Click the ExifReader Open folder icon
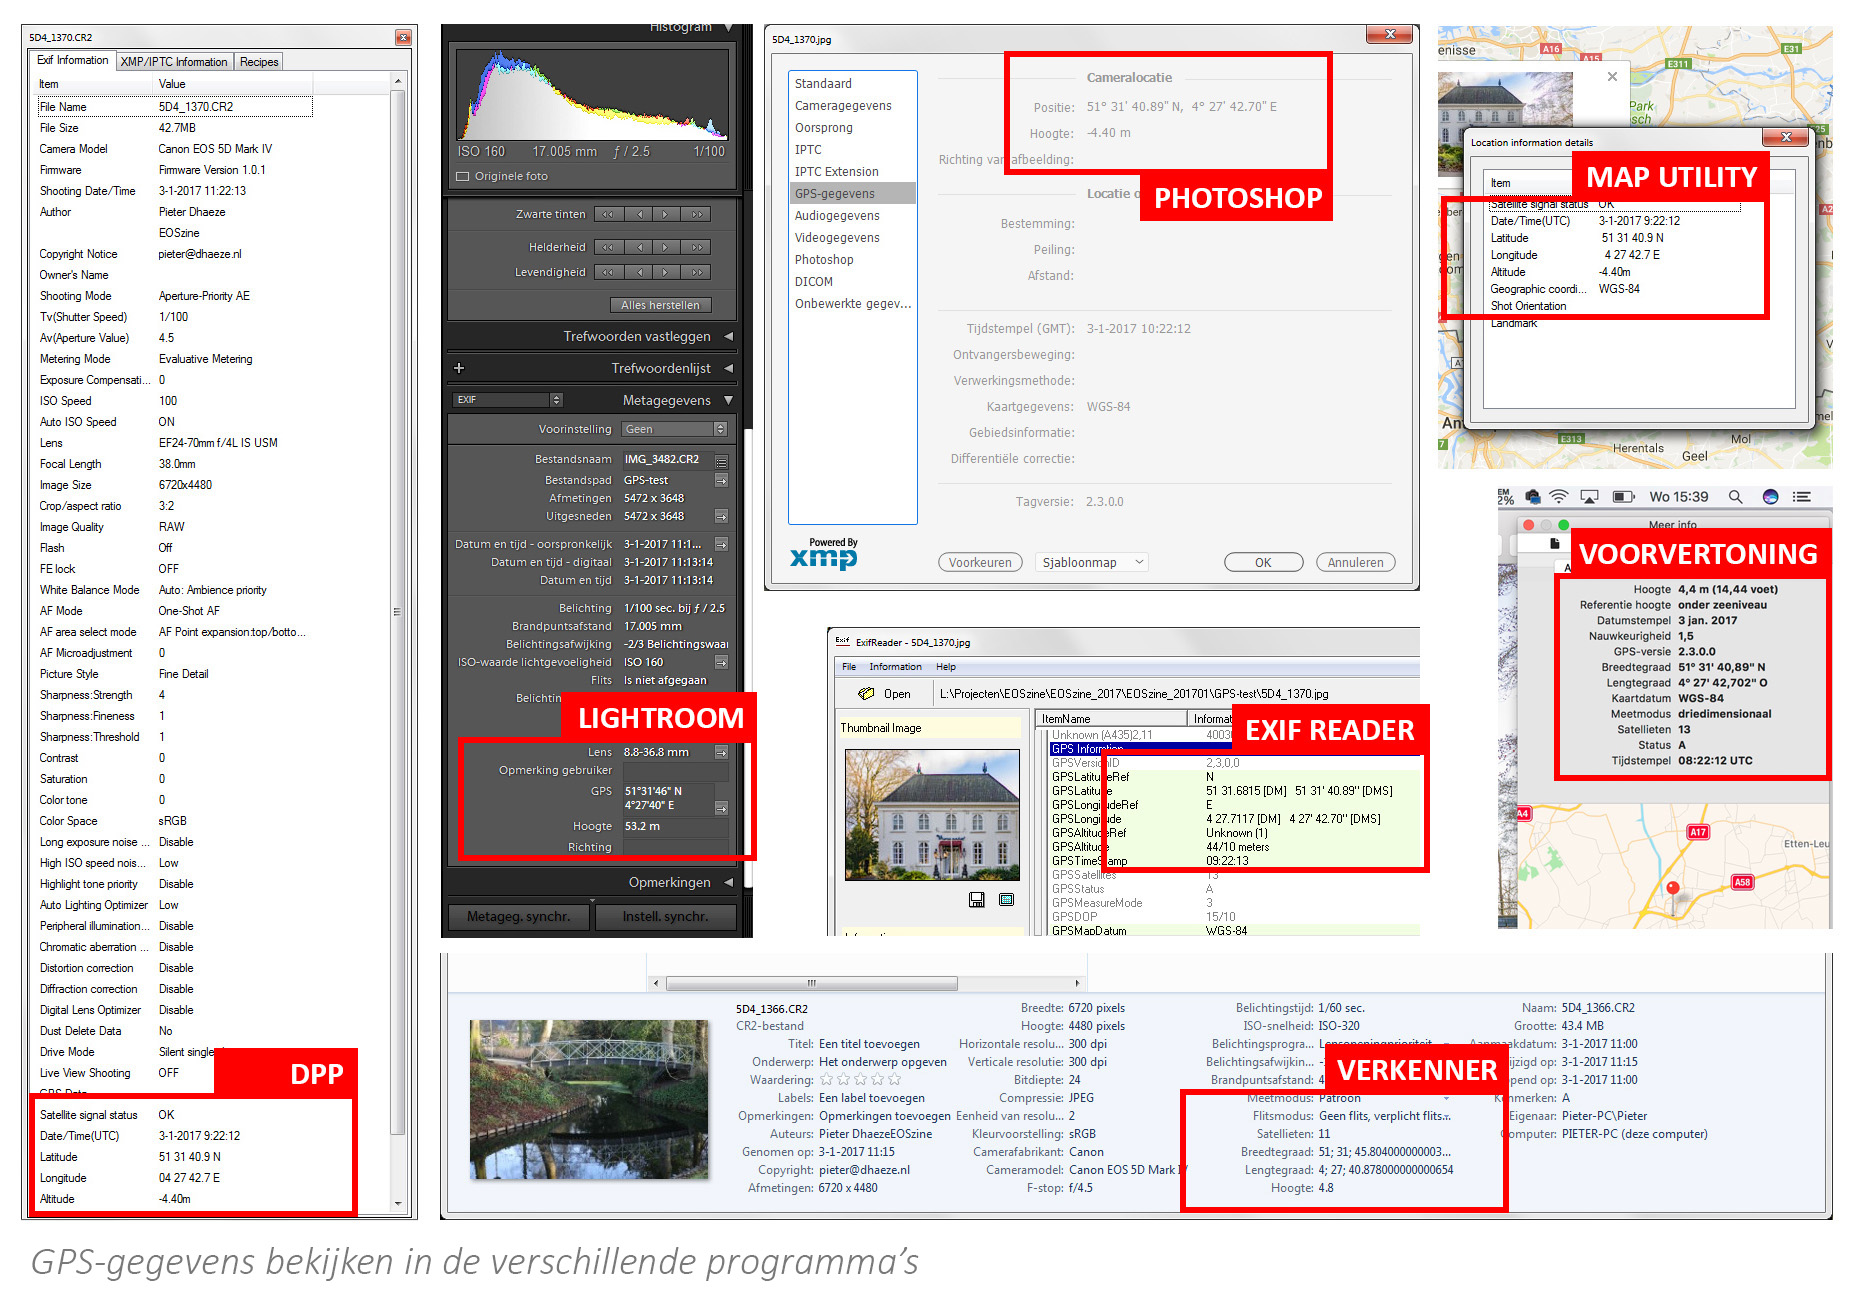The height and width of the screenshot is (1305, 1850). coord(866,694)
